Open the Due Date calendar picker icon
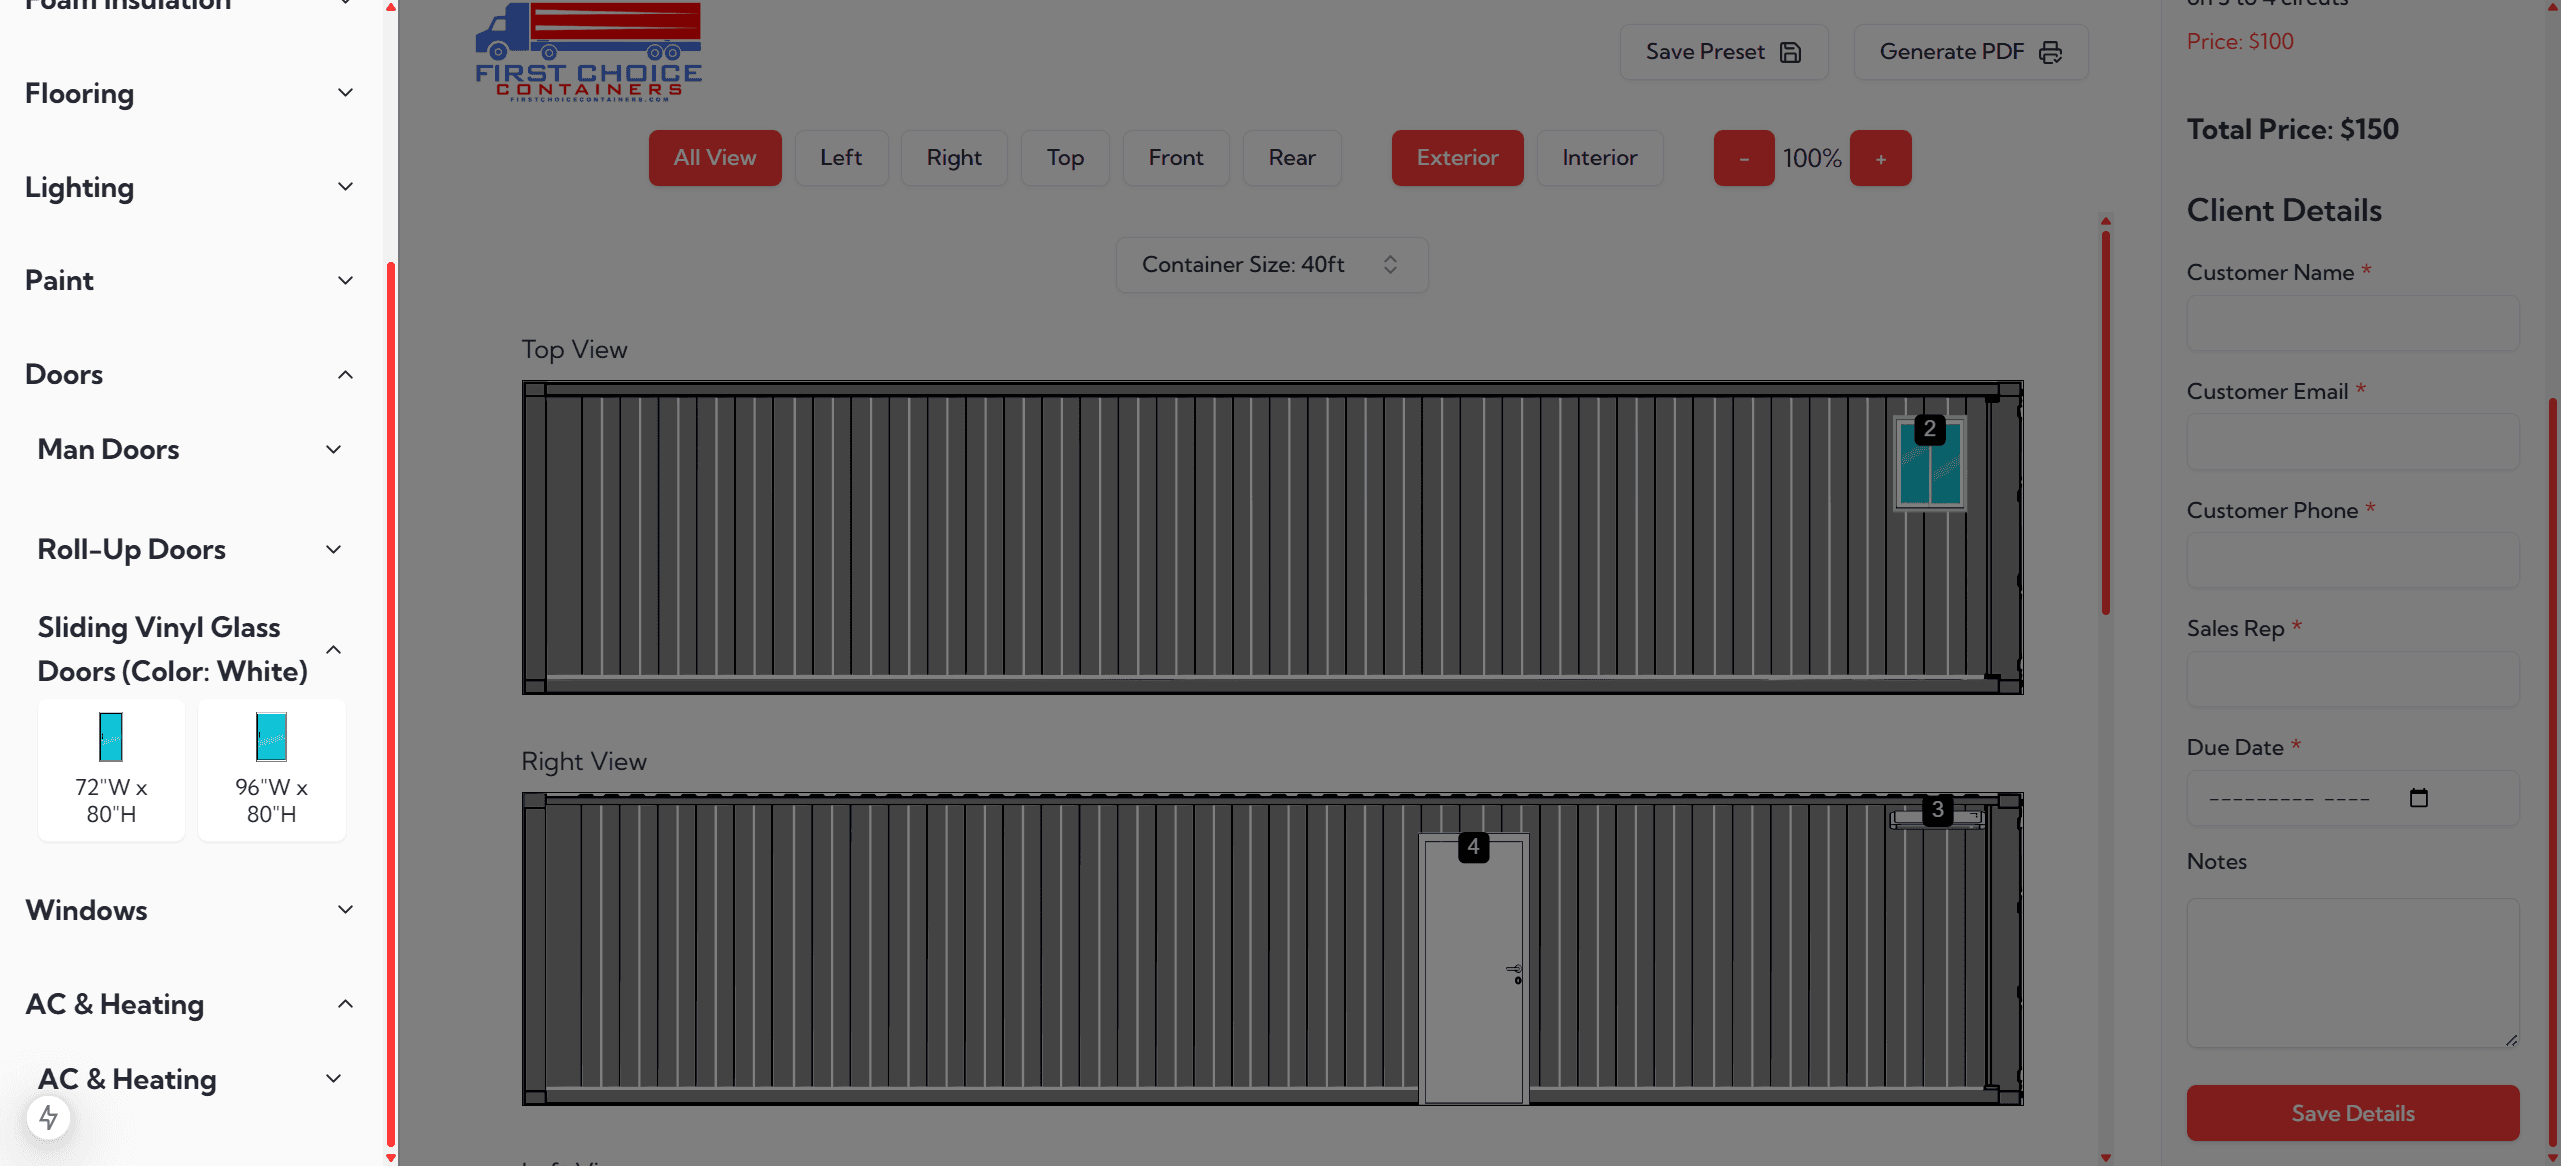 click(x=2418, y=797)
